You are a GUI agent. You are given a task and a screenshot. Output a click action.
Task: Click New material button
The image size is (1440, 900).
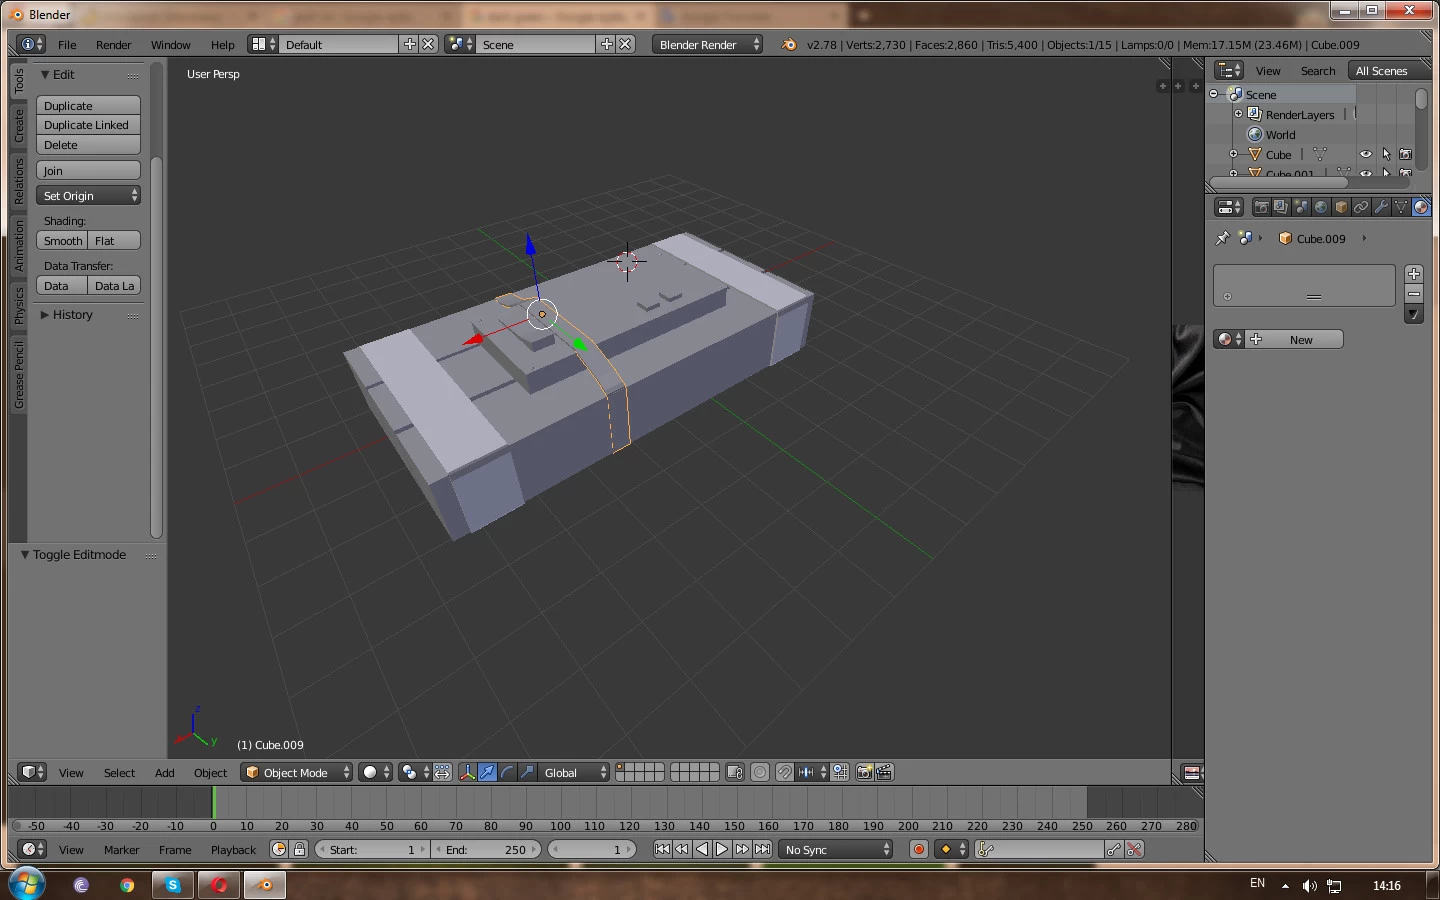coord(1294,339)
